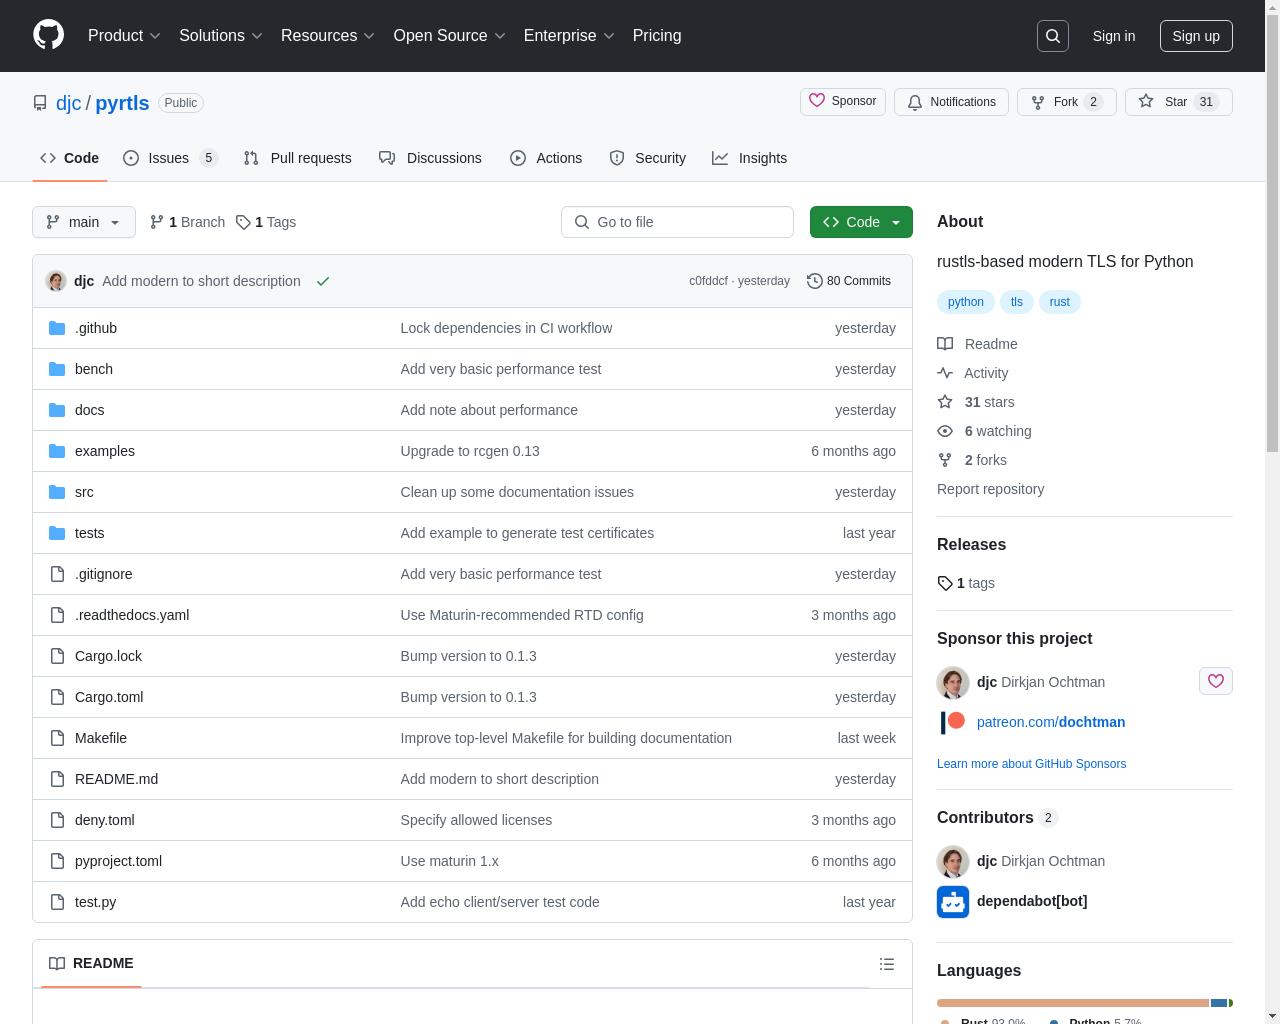Image resolution: width=1280 pixels, height=1024 pixels.
Task: Click djc avatar in the commit header
Action: pyautogui.click(x=56, y=281)
